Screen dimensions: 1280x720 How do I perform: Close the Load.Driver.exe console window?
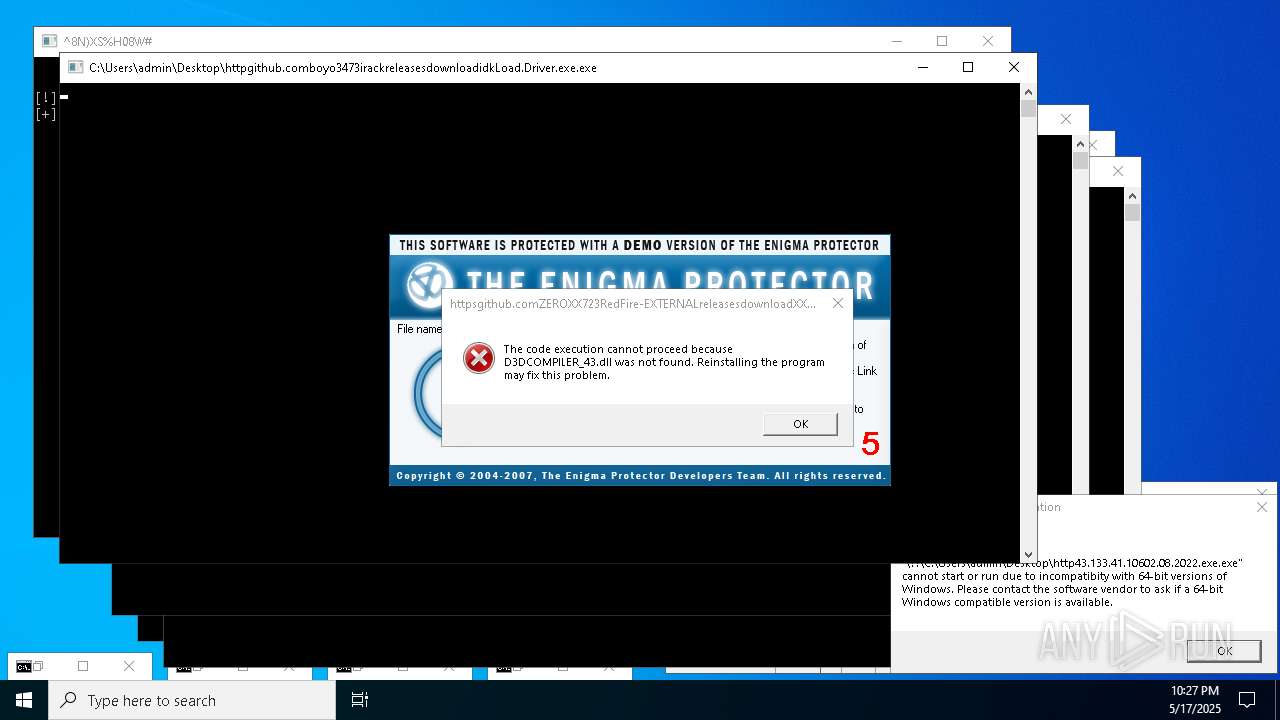(x=1014, y=67)
